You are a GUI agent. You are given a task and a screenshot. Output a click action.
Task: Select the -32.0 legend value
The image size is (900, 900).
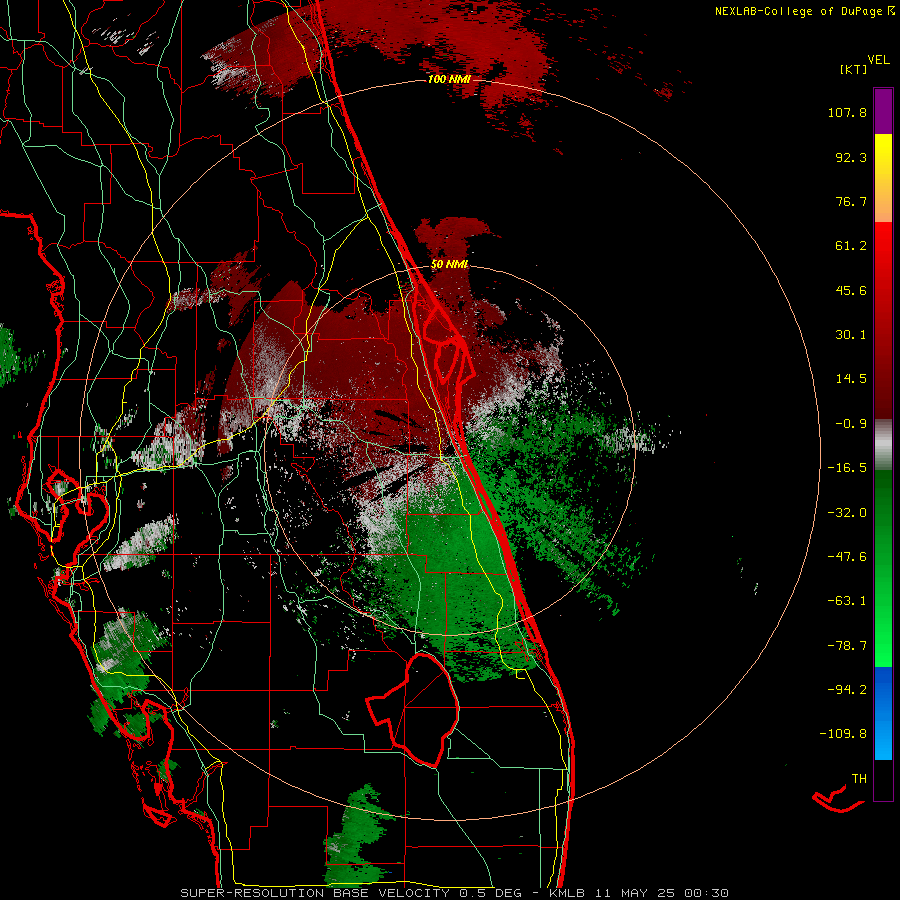point(847,513)
